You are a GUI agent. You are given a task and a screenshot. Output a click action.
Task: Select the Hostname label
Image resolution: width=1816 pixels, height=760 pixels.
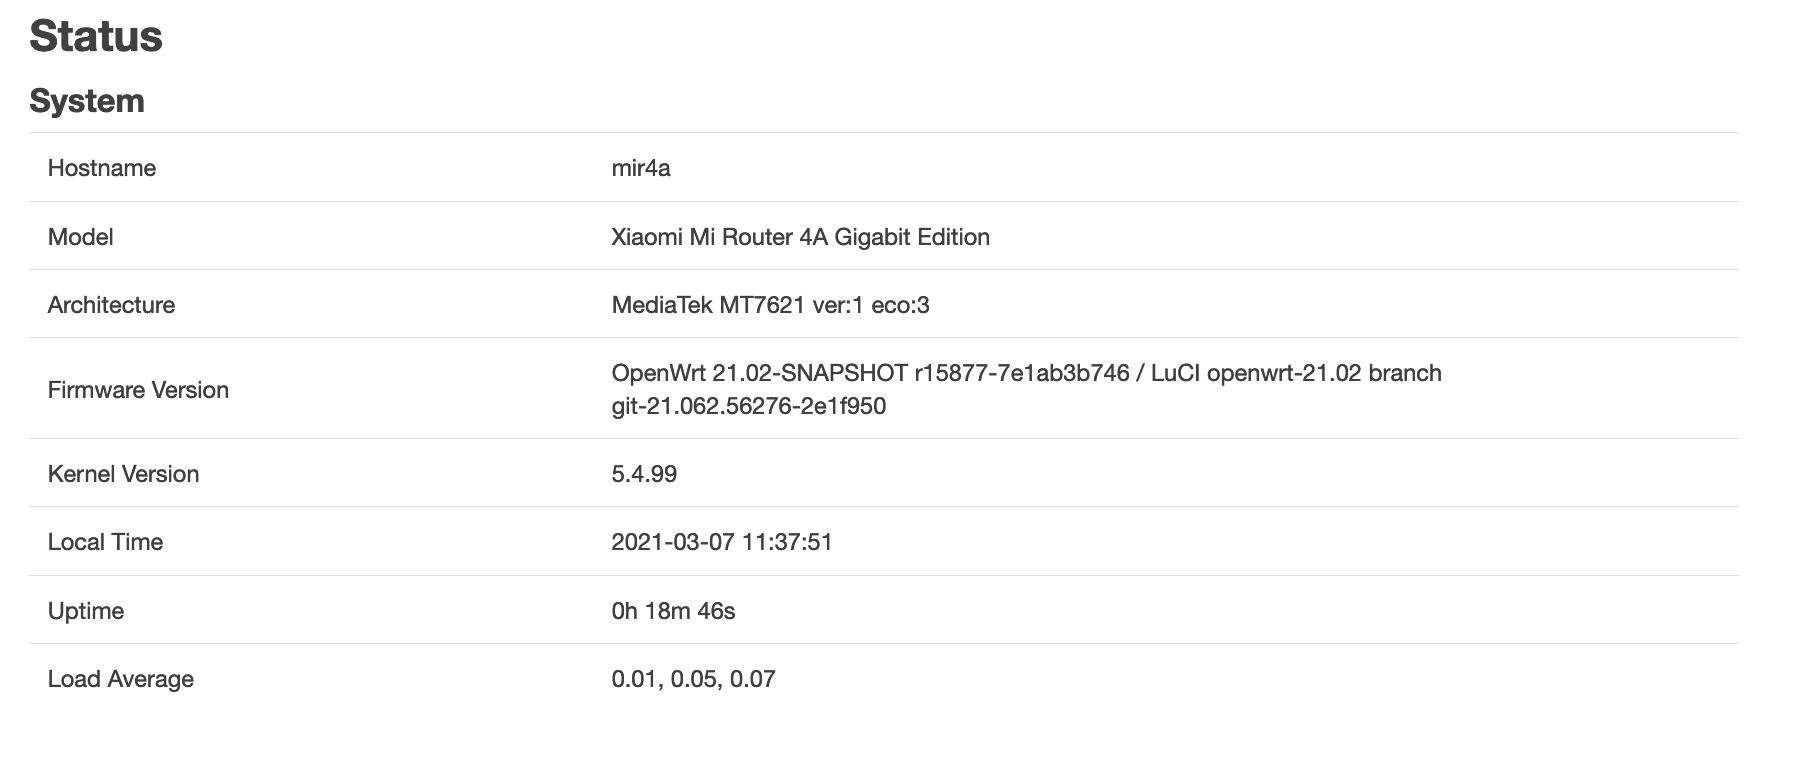click(102, 168)
